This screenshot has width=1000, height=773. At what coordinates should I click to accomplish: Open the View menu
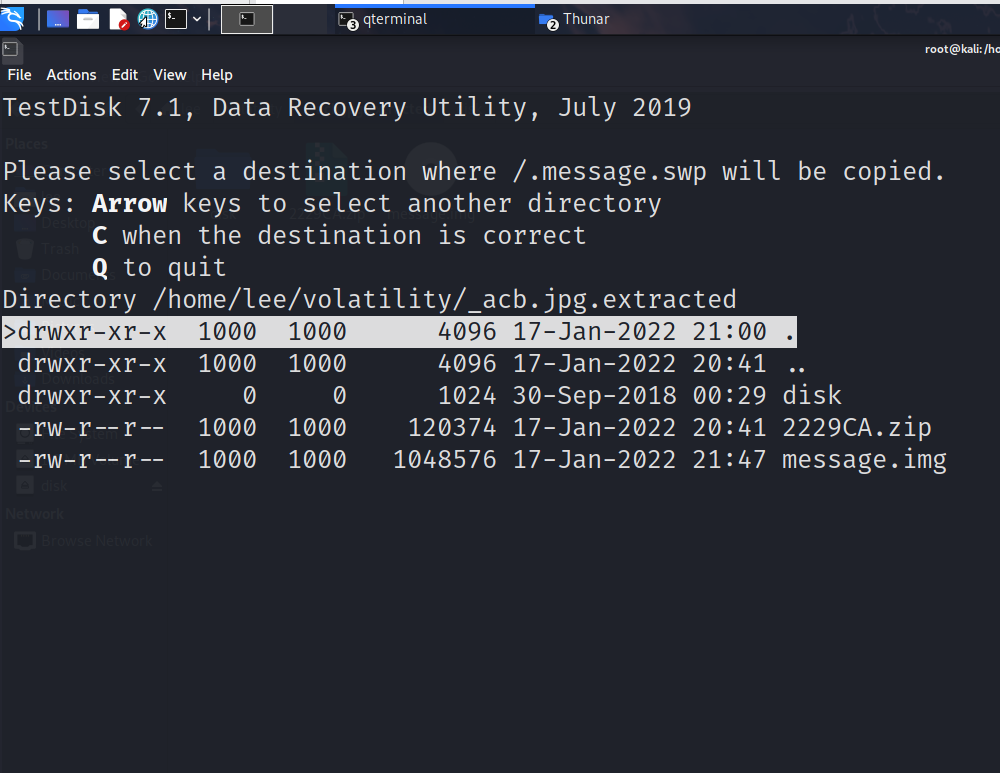point(170,75)
